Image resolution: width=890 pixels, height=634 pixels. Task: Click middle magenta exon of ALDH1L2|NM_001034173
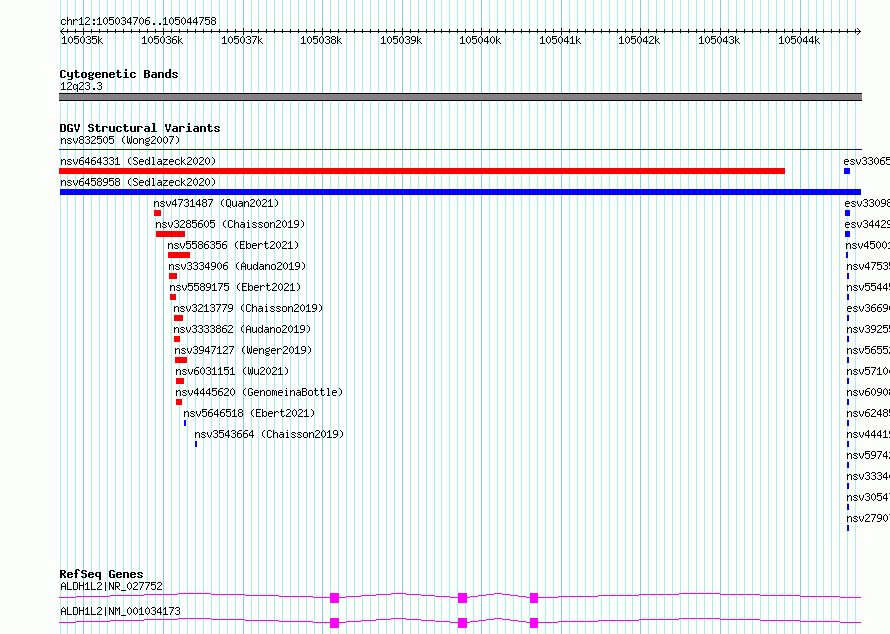point(462,623)
